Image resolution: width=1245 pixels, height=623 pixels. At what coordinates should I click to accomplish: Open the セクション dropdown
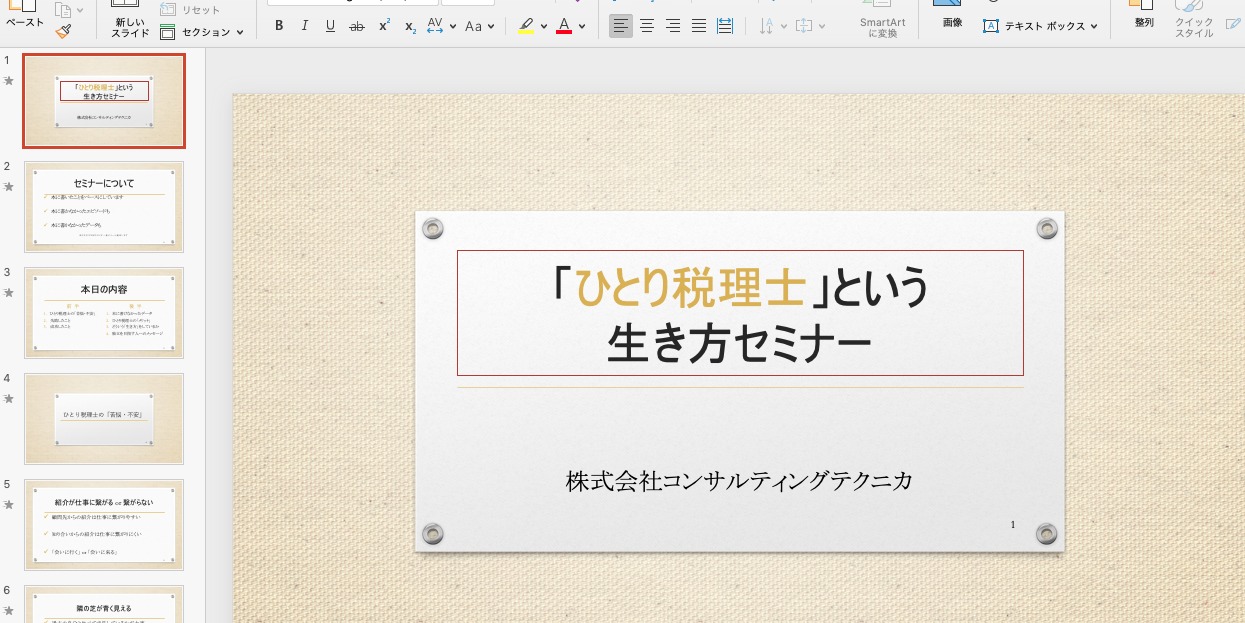202,32
